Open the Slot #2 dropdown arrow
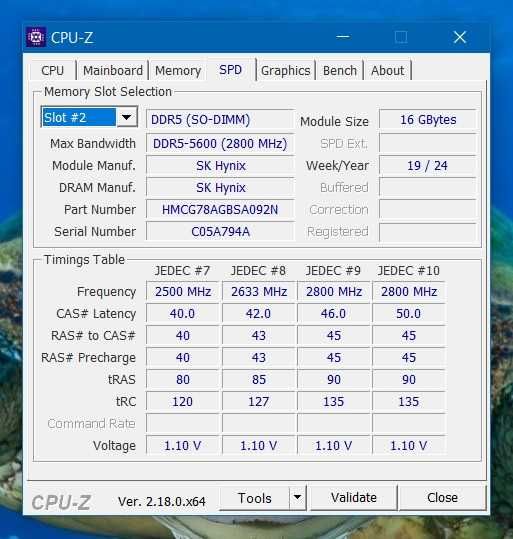 (x=127, y=118)
